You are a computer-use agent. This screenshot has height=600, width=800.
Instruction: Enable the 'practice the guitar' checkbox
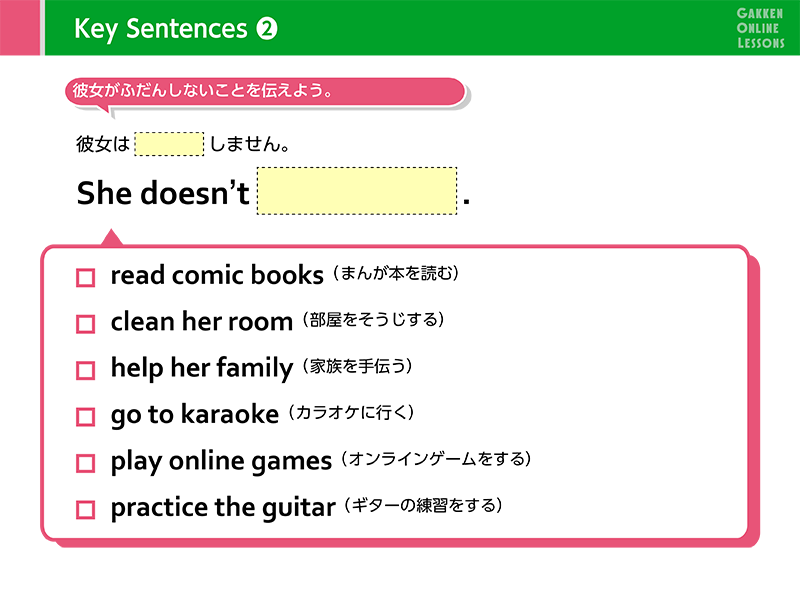pyautogui.click(x=85, y=510)
